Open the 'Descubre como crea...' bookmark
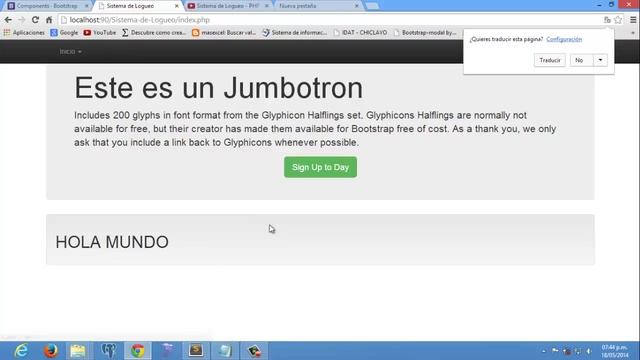Image resolution: width=640 pixels, height=360 pixels. [154, 32]
